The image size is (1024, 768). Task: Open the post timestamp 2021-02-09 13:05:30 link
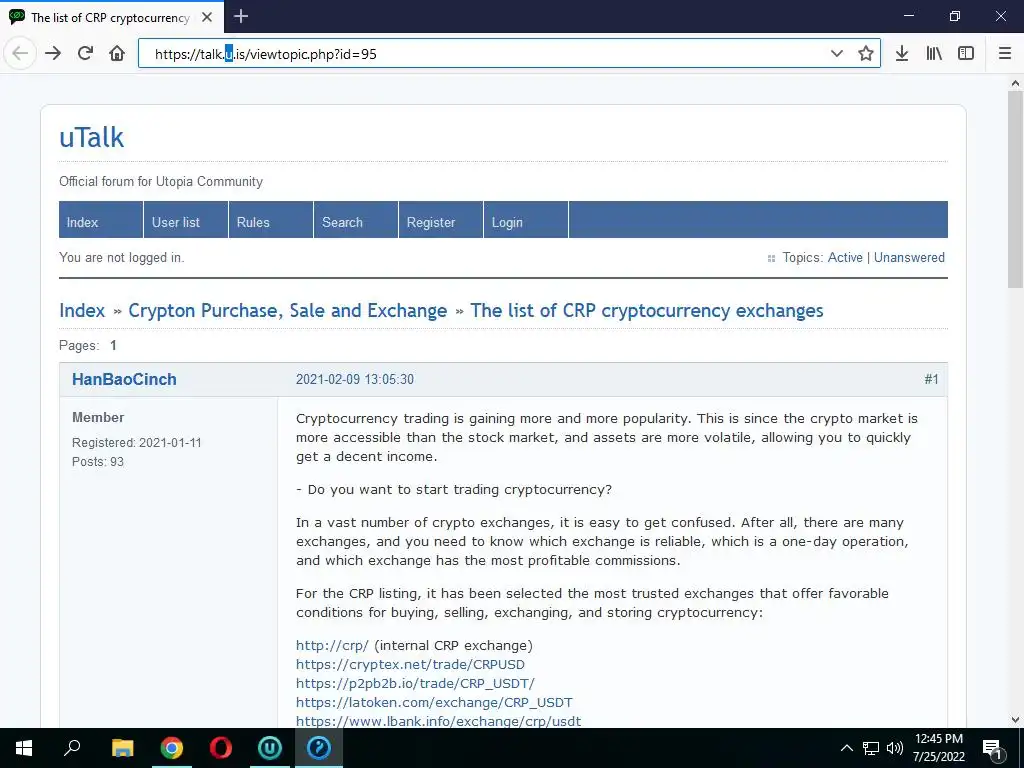tap(355, 379)
